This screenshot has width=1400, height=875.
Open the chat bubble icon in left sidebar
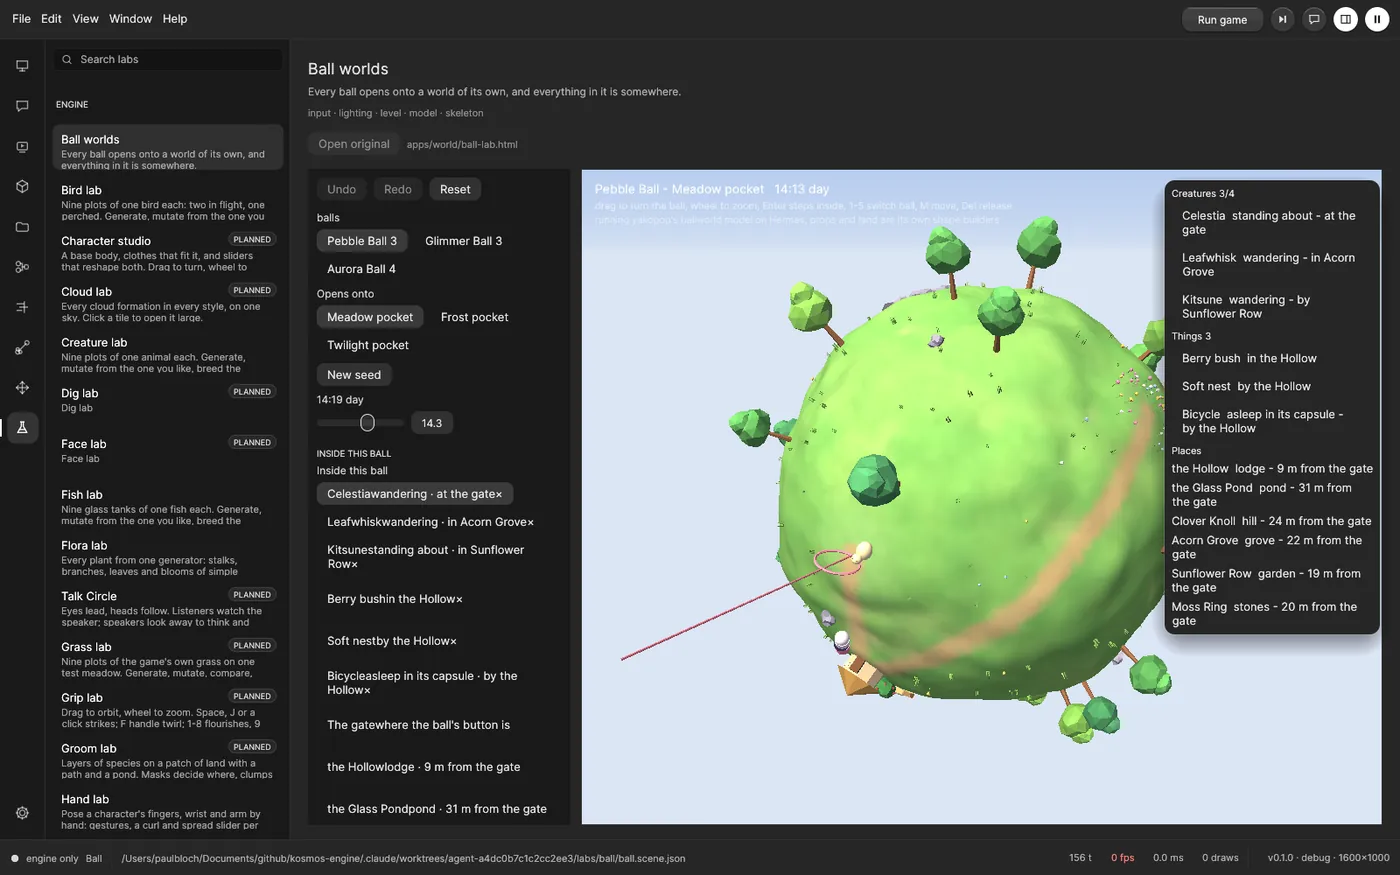pos(22,106)
